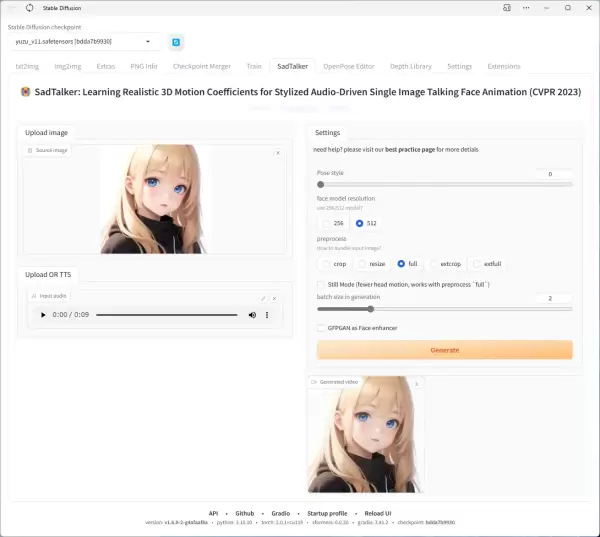Screen dimensions: 600x537
Task: Open the Extras tab
Action: pyautogui.click(x=106, y=66)
